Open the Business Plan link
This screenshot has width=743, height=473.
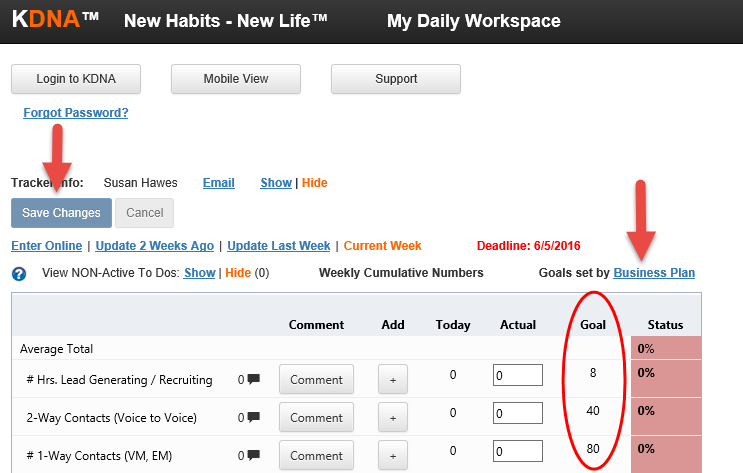[x=654, y=273]
